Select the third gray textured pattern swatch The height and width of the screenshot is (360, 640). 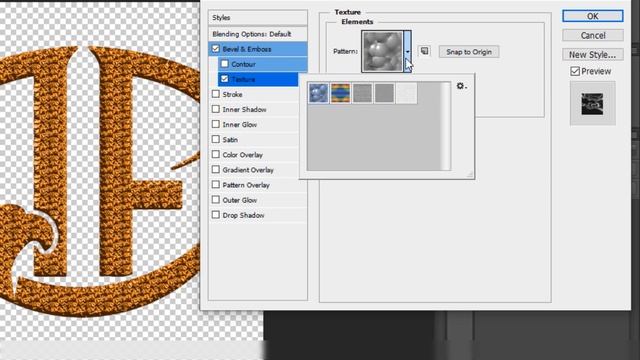362,93
